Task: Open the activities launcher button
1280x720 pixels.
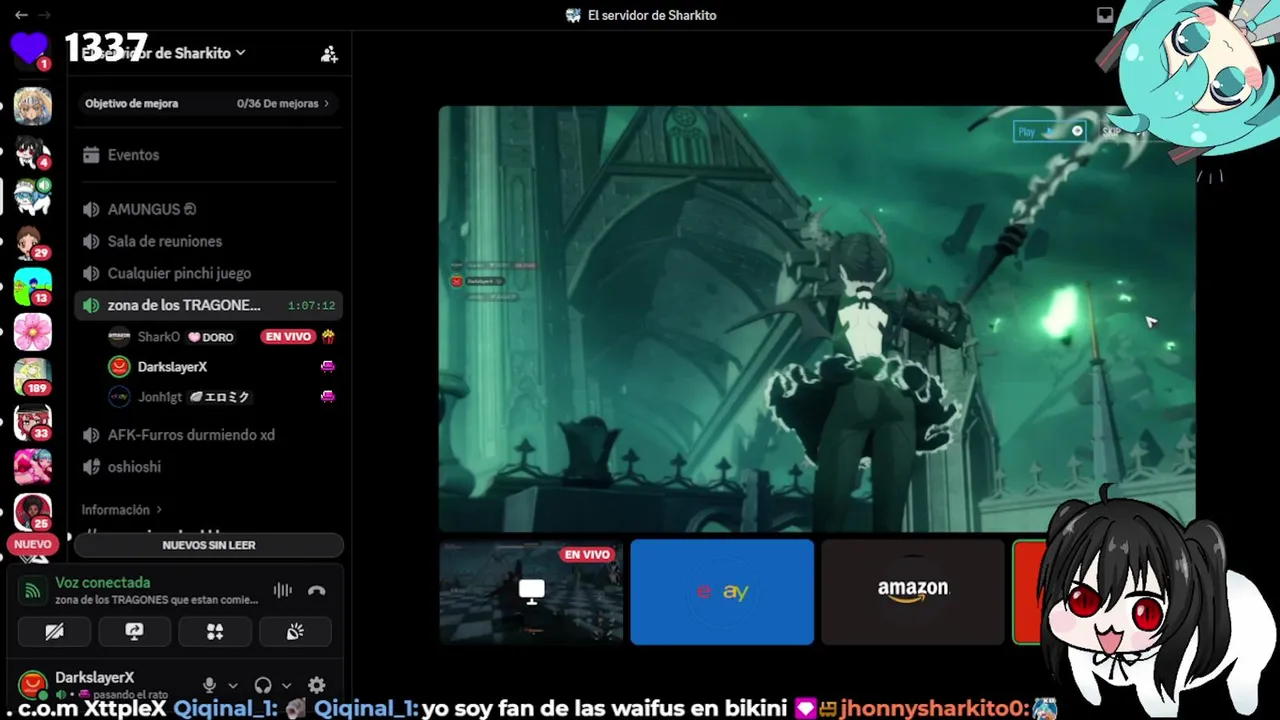Action: 215,631
